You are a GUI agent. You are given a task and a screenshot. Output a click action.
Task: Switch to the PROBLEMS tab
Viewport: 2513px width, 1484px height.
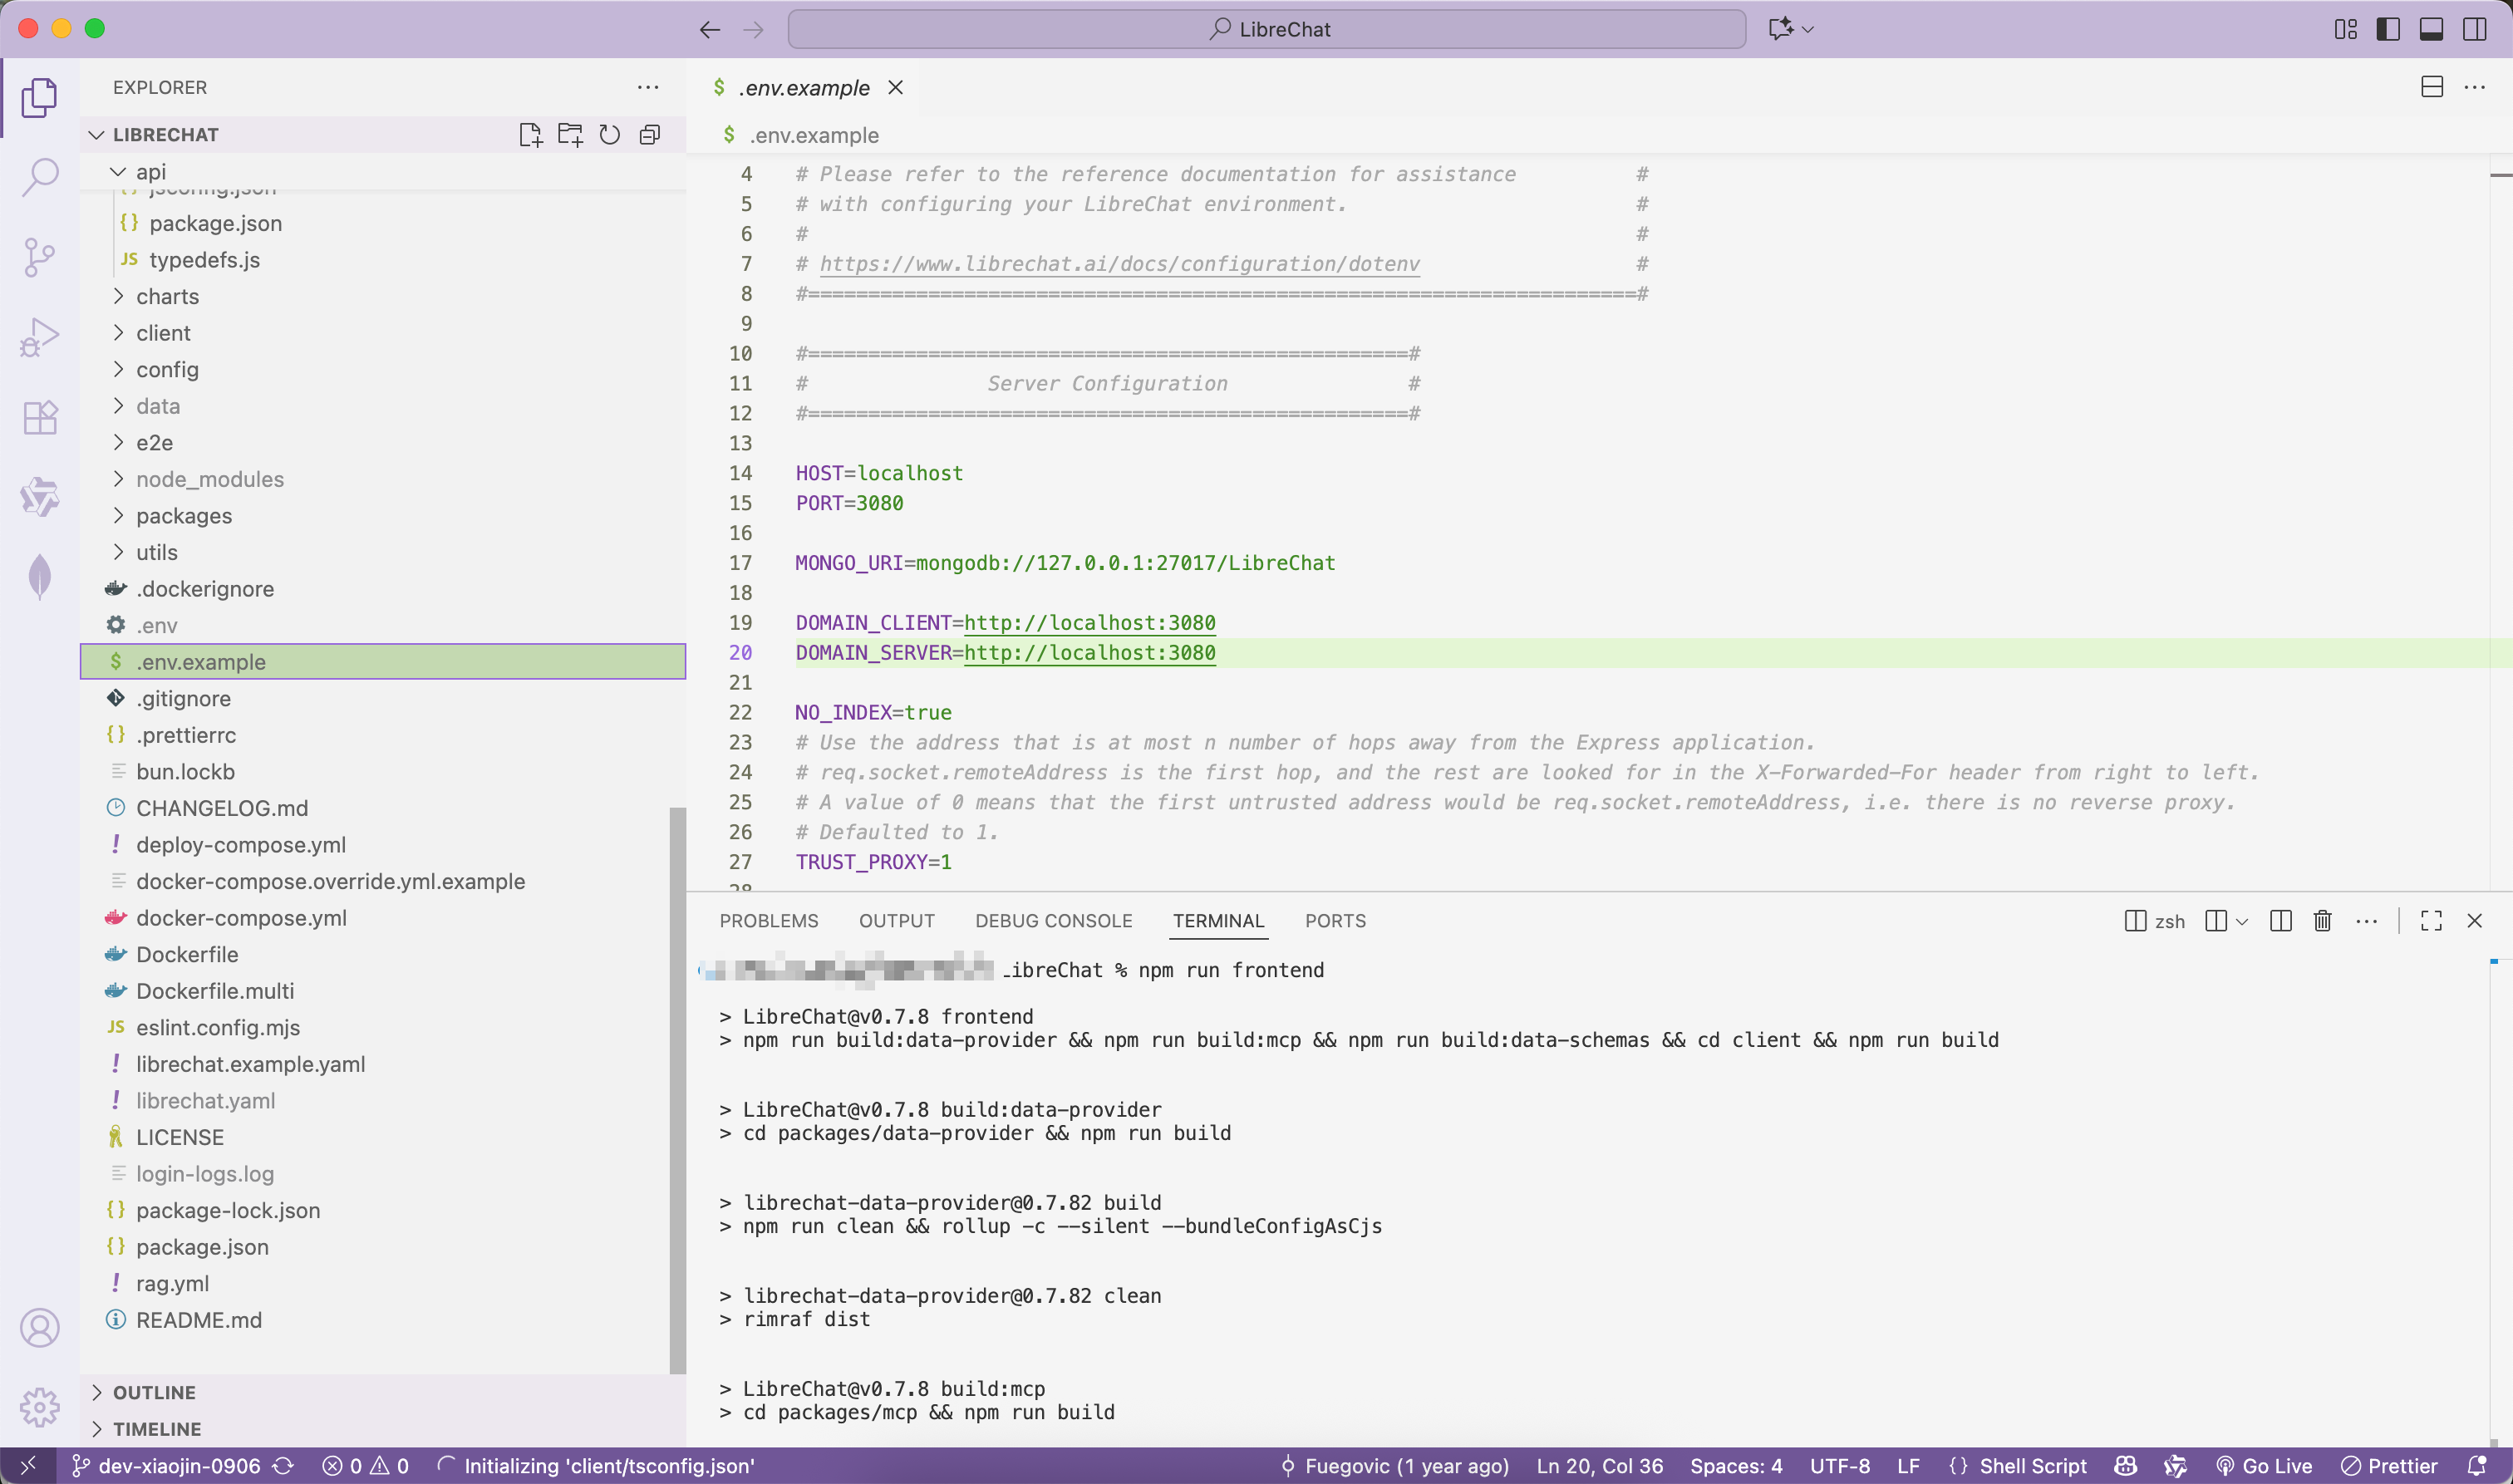[768, 921]
